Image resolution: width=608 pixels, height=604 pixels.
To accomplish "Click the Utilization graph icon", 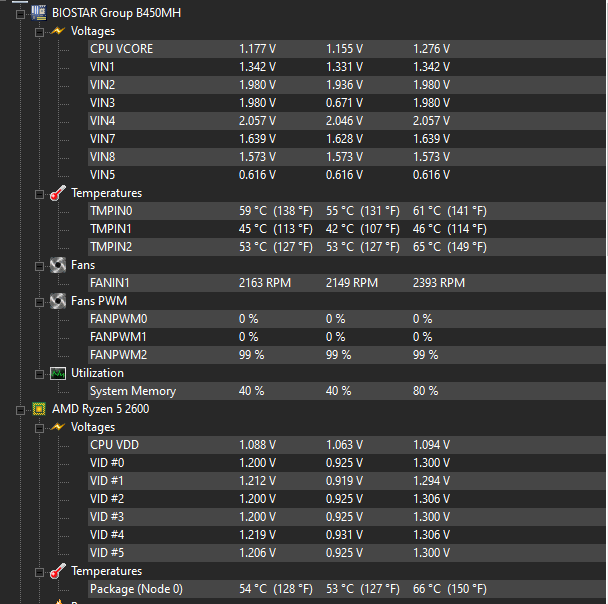I will [x=58, y=373].
